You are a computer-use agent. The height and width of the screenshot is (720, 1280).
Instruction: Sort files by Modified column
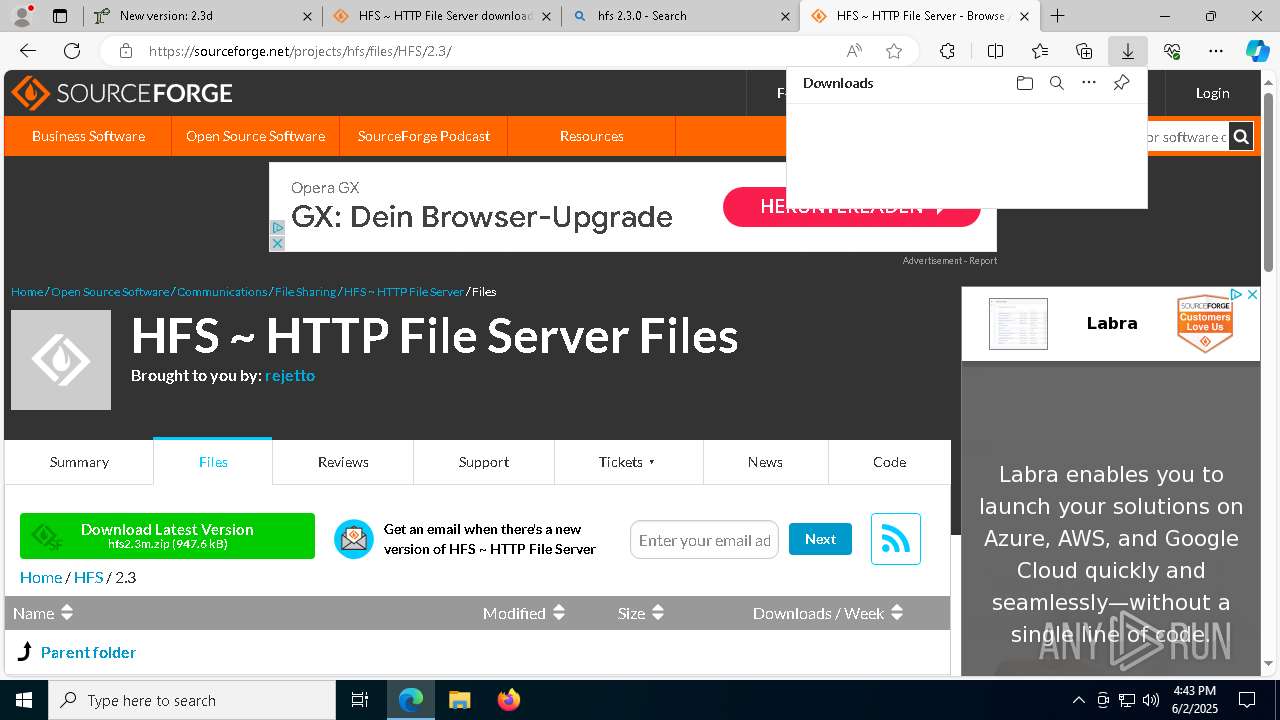(x=524, y=613)
